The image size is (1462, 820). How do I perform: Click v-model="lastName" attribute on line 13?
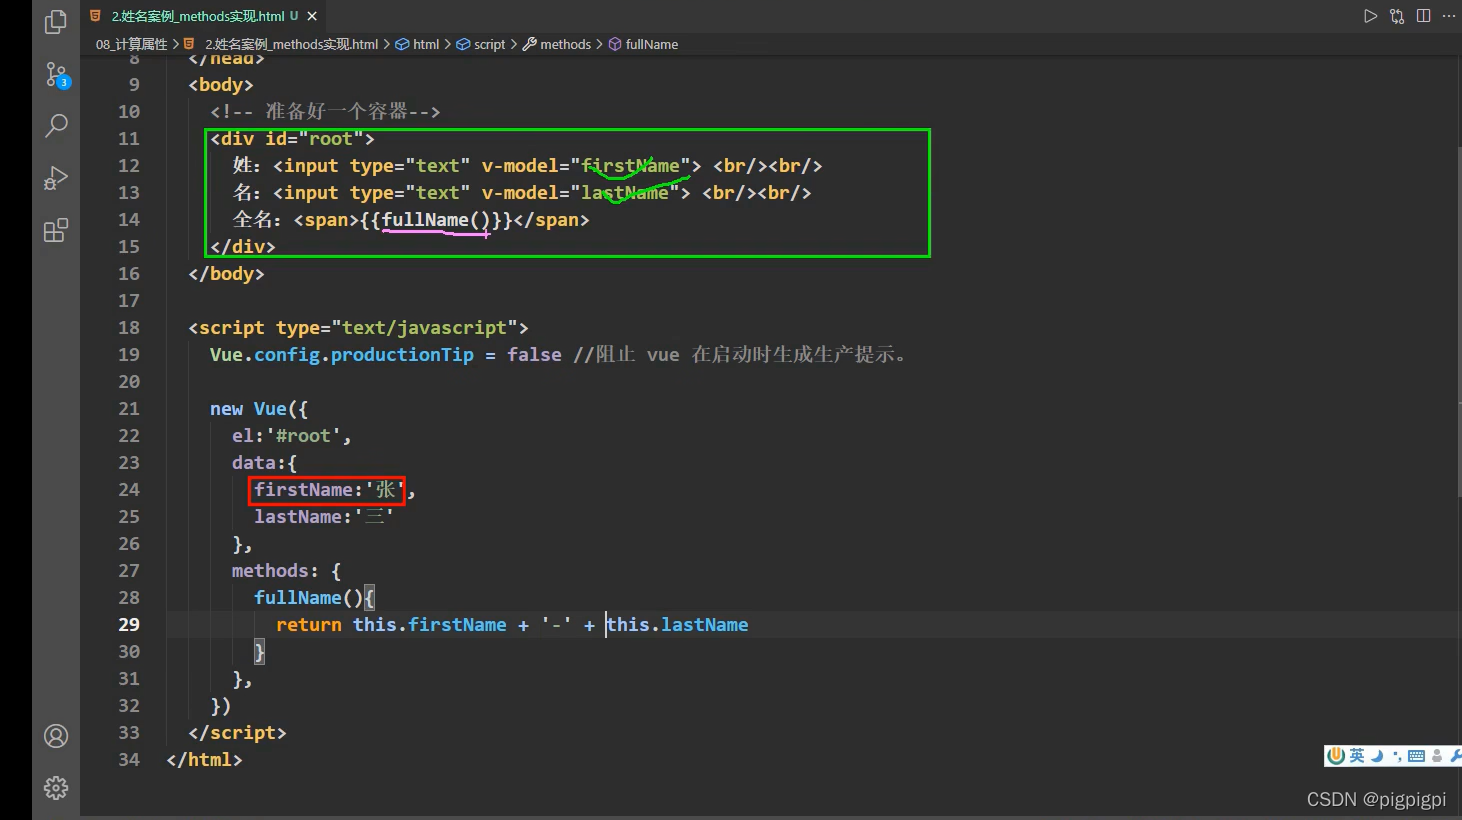[580, 192]
